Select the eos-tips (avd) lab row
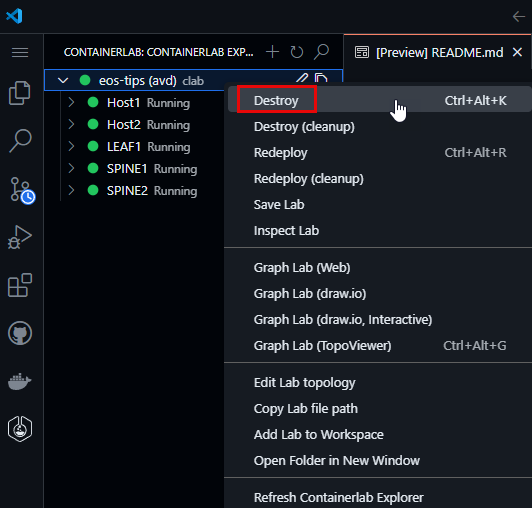 click(193, 80)
